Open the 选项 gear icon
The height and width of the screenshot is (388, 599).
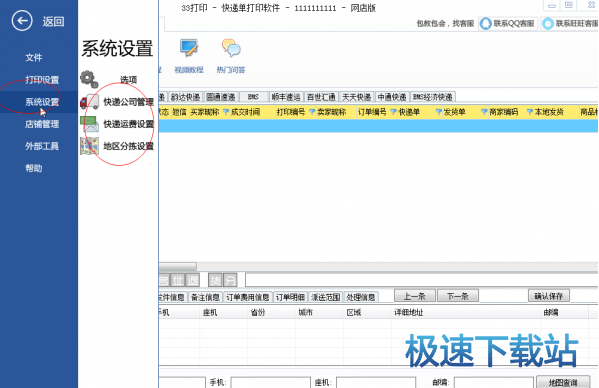coord(89,79)
